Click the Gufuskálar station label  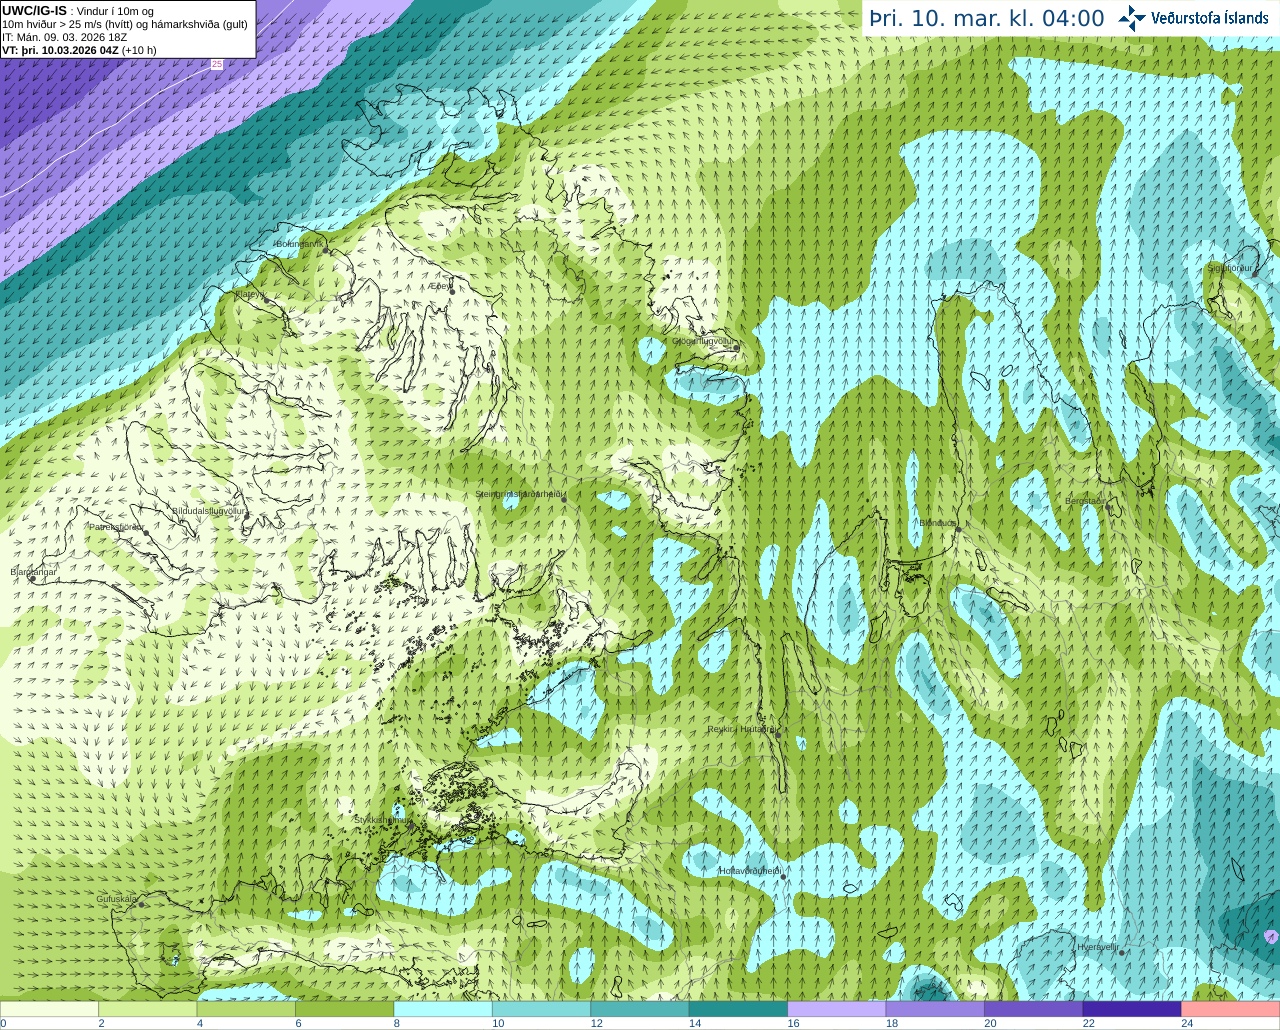click(116, 898)
